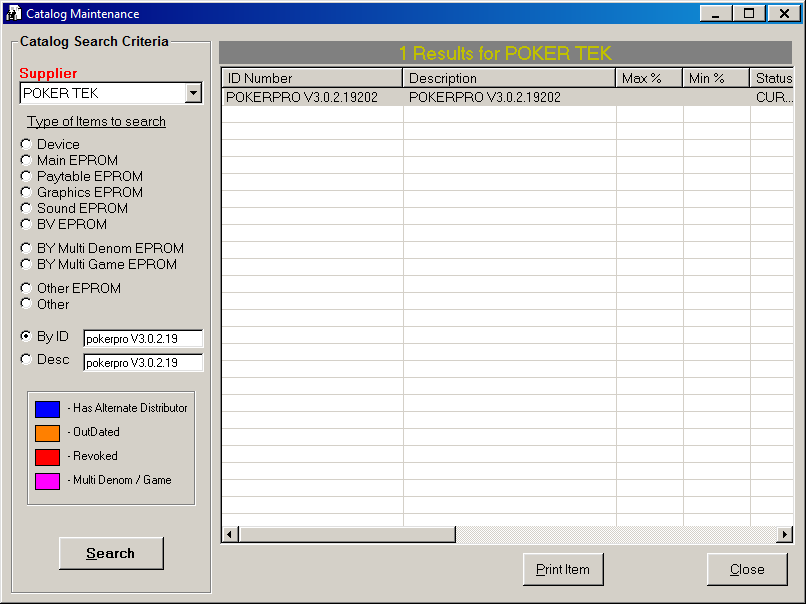This screenshot has height=604, width=806.
Task: Click the Type of Items to search label
Action: 97,121
